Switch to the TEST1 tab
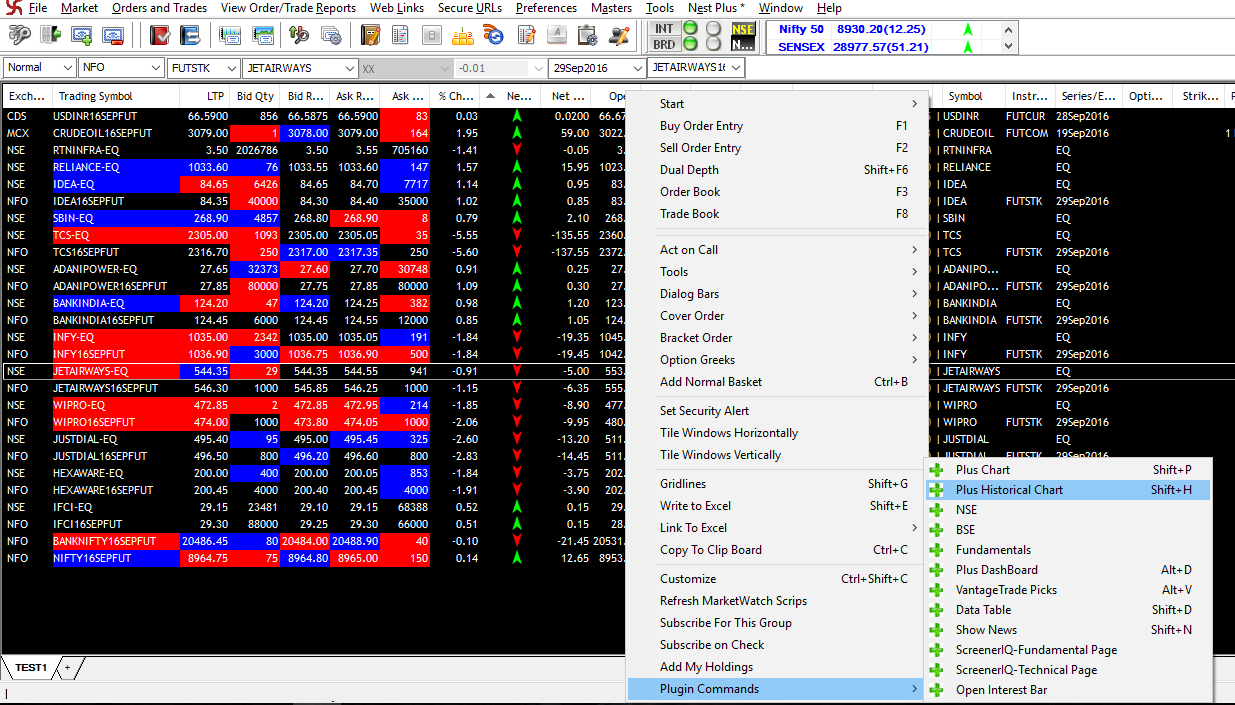 (31, 667)
